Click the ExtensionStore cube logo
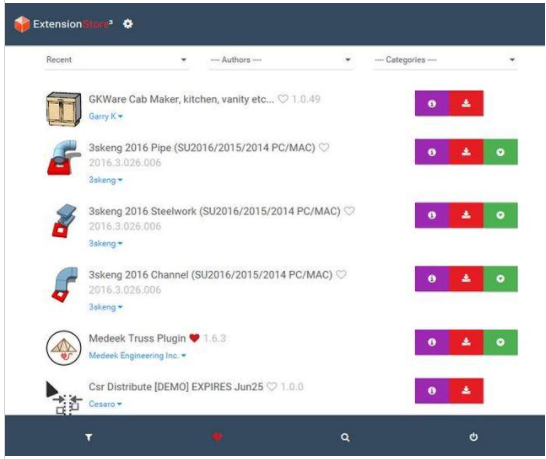The height and width of the screenshot is (459, 546). tap(22, 24)
